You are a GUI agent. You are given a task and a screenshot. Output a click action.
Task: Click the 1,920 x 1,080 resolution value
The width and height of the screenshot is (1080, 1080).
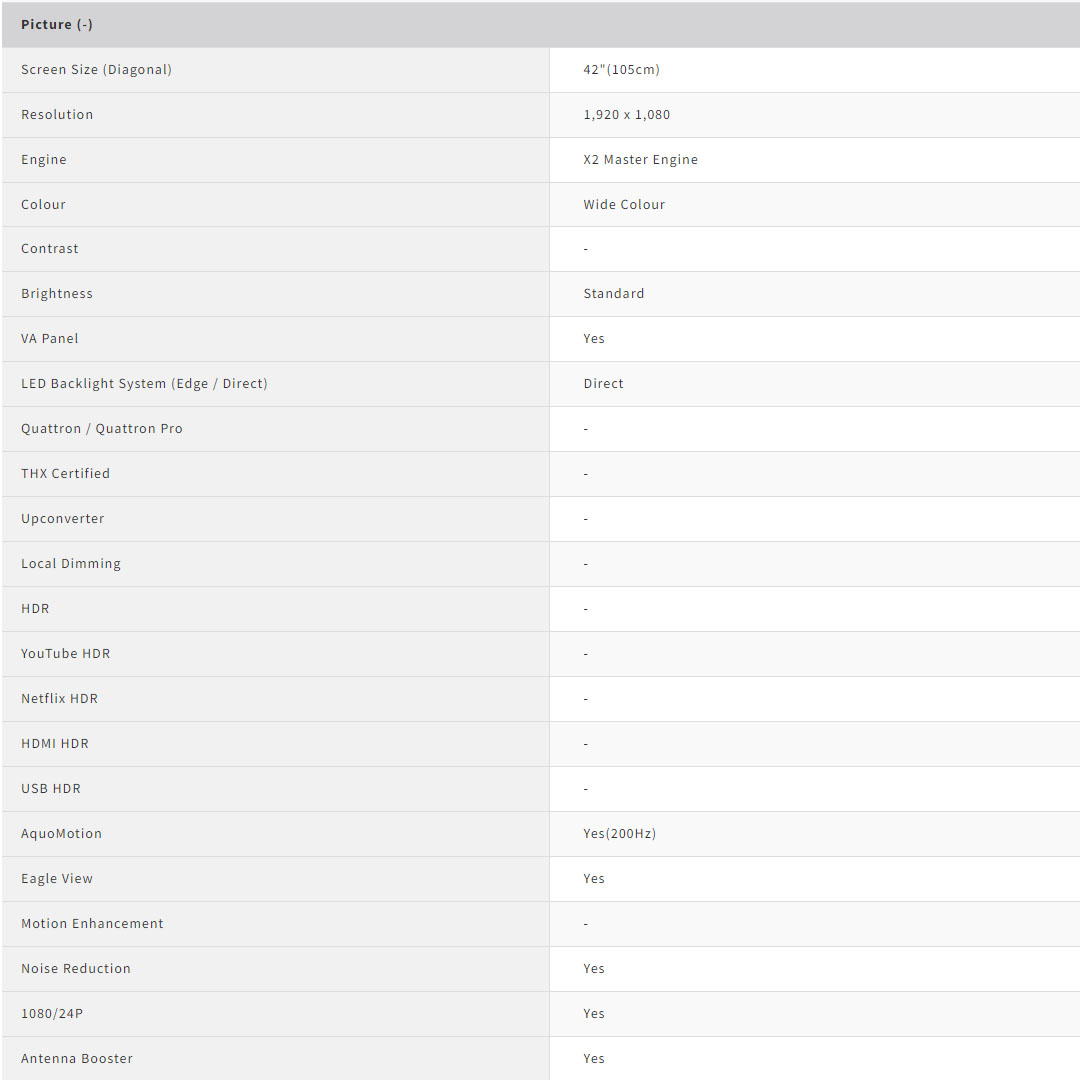click(626, 115)
